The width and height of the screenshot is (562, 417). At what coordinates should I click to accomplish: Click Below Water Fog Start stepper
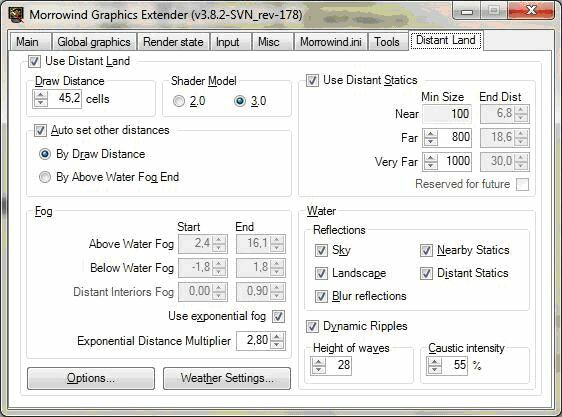pos(219,268)
